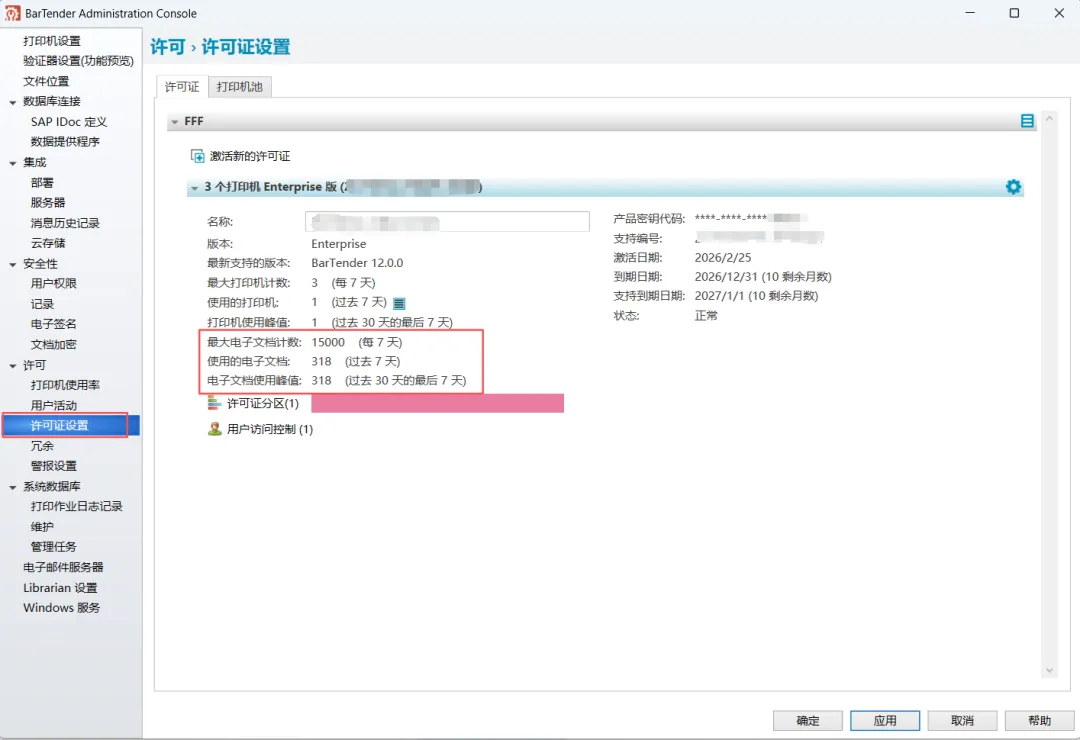
Task: Switch to the 打印机池 tab
Action: coord(240,87)
